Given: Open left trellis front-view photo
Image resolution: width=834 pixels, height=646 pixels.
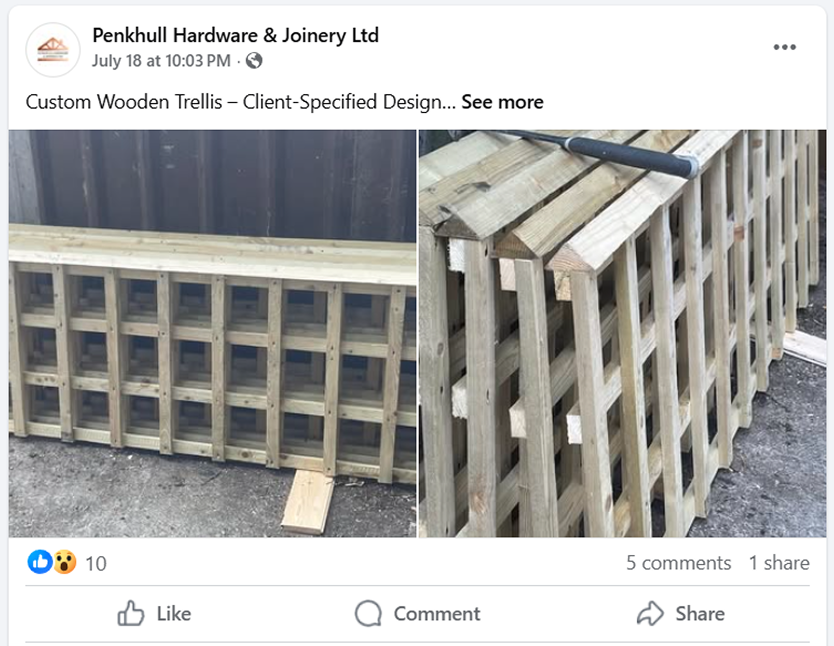Looking at the screenshot, I should coord(212,333).
